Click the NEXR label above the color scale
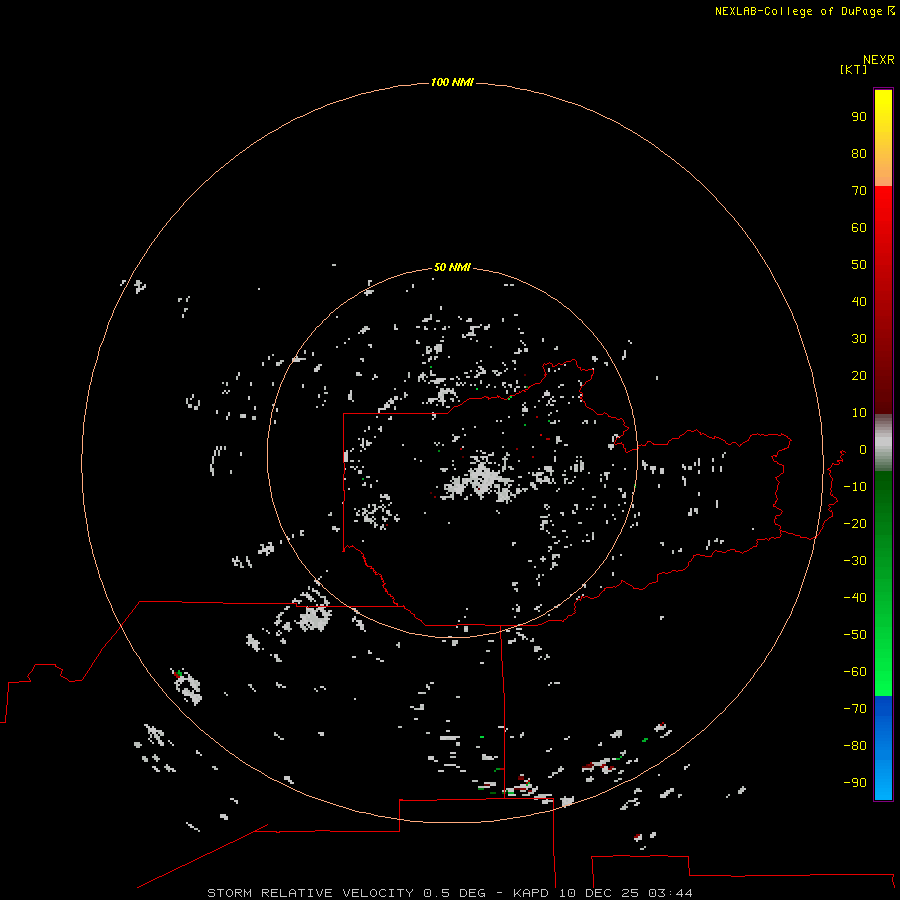This screenshot has height=900, width=900. pyautogui.click(x=879, y=60)
